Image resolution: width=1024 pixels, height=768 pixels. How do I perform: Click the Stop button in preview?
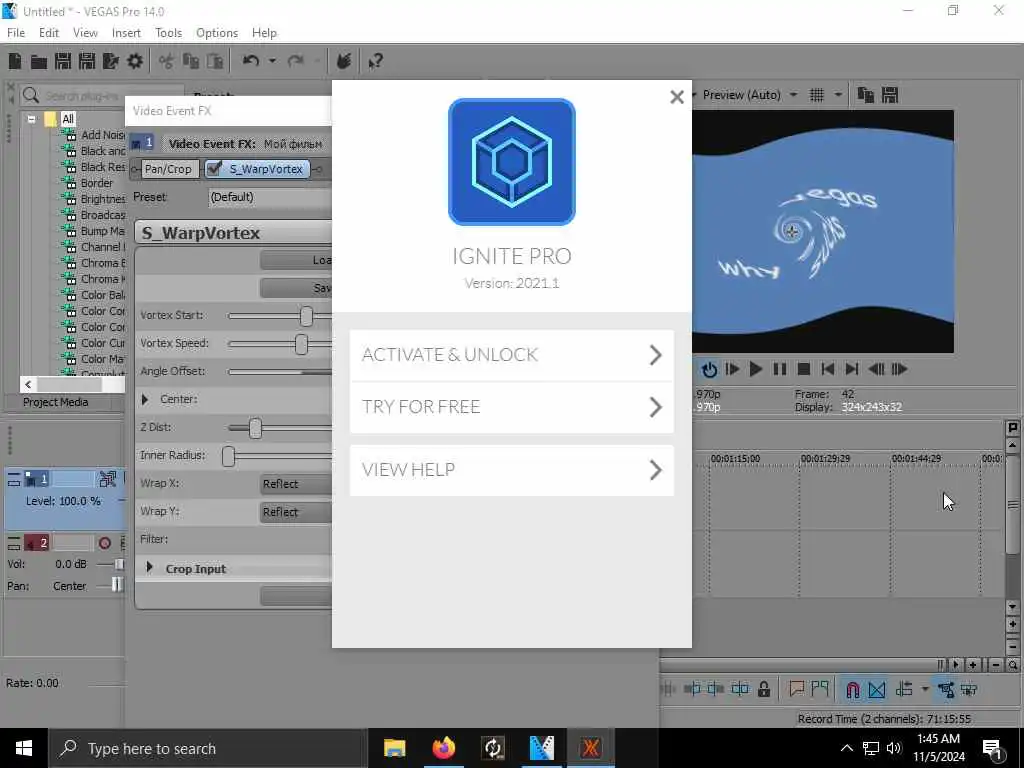tap(804, 370)
